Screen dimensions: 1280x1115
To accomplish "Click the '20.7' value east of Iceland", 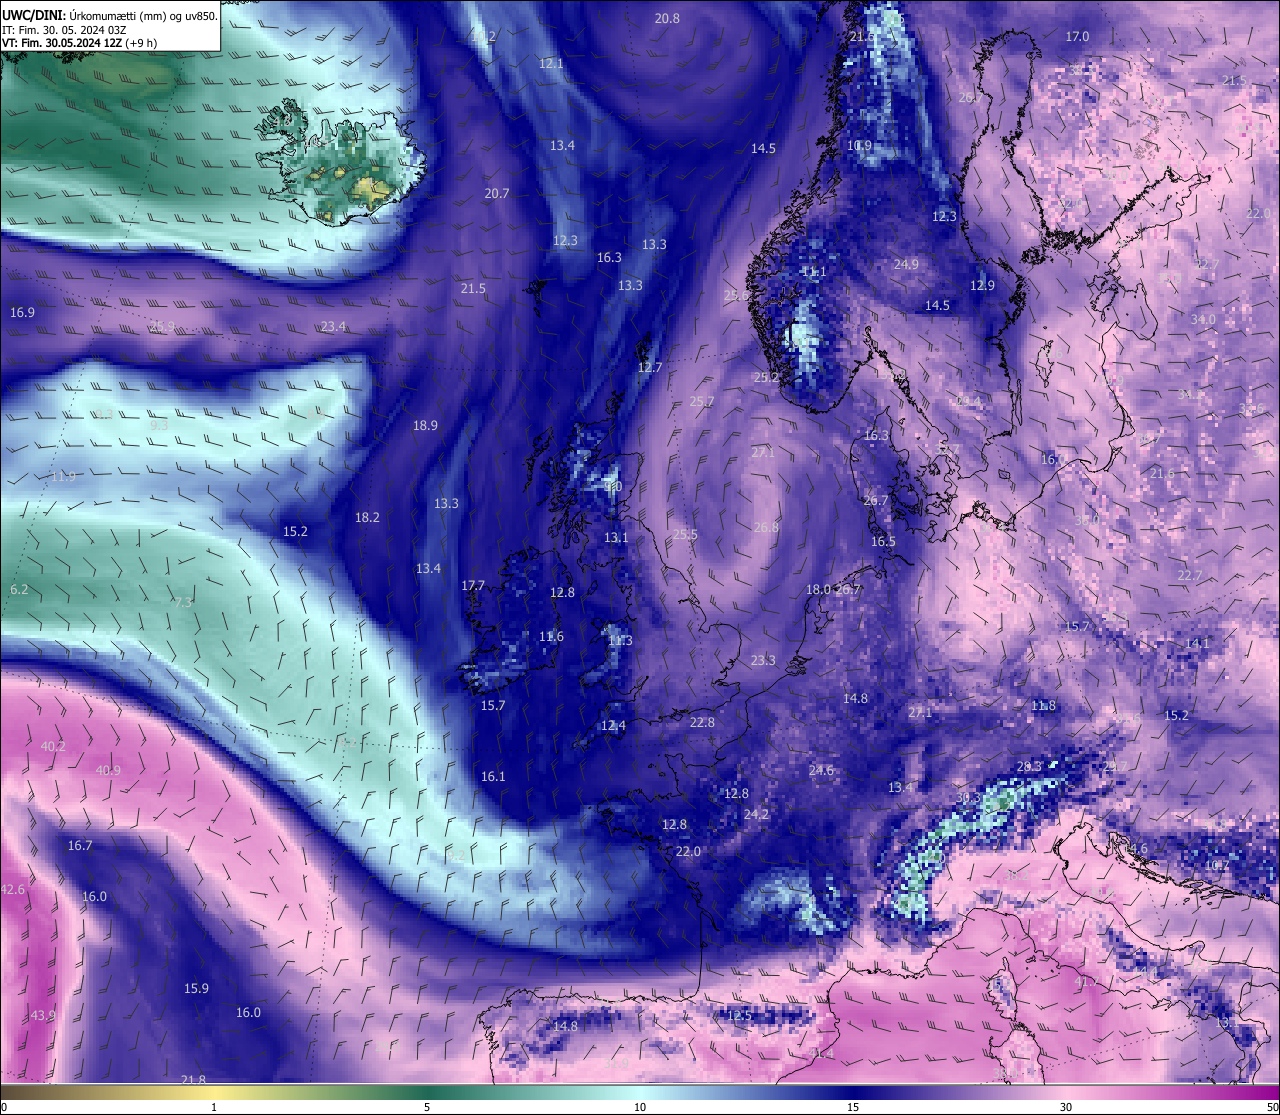I will point(497,194).
